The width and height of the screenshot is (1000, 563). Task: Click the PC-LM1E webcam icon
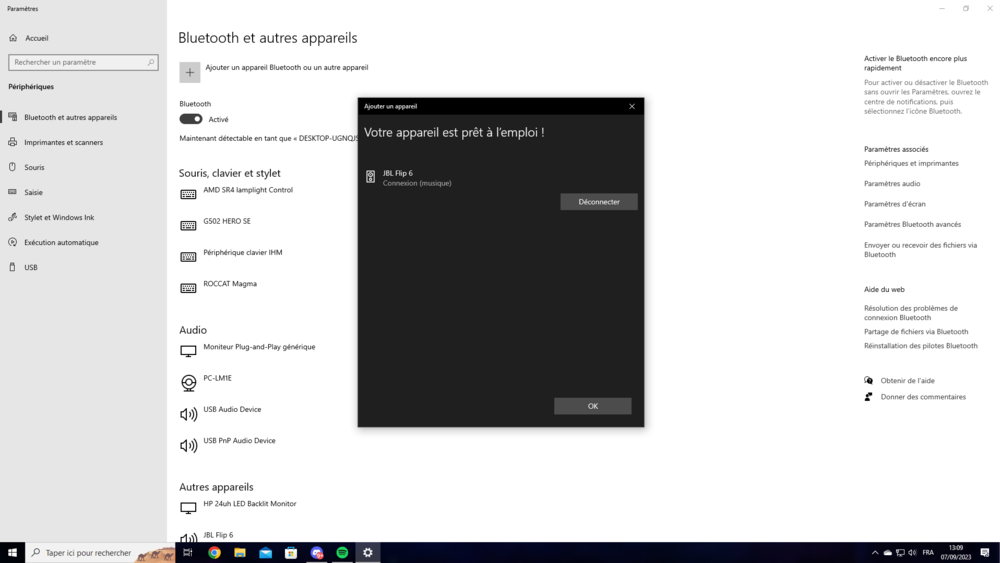(188, 383)
